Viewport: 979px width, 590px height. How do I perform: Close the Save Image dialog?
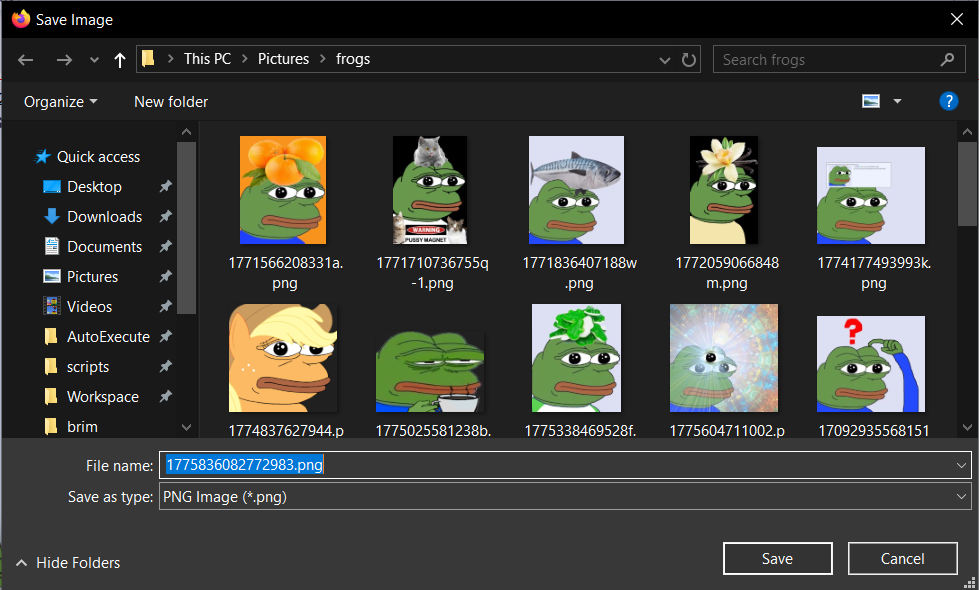coord(957,19)
